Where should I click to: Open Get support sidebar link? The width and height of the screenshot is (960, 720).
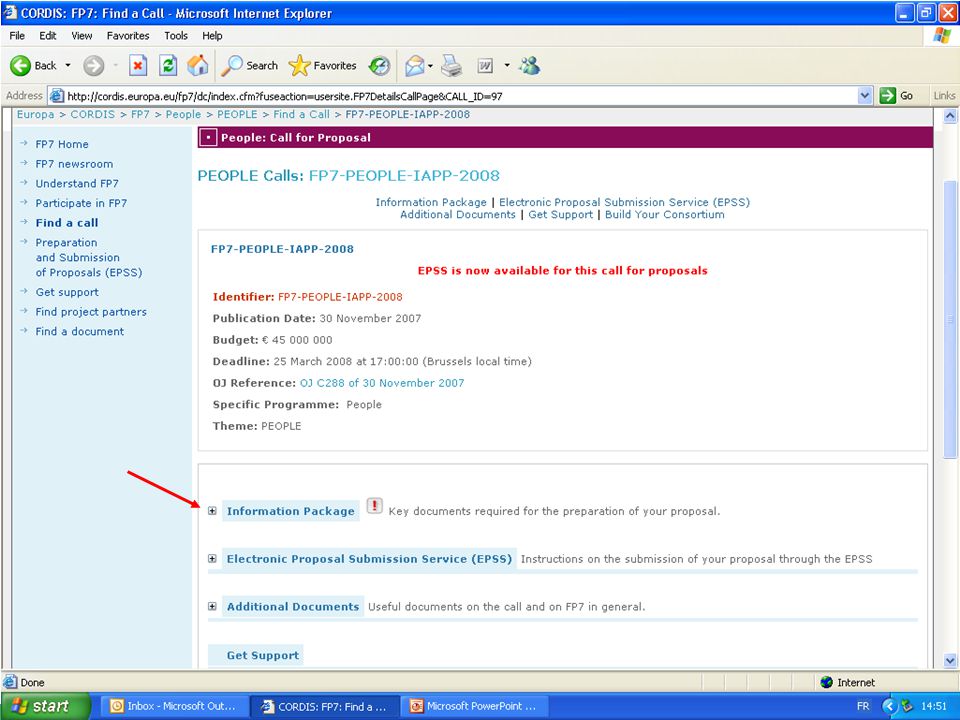coord(67,292)
